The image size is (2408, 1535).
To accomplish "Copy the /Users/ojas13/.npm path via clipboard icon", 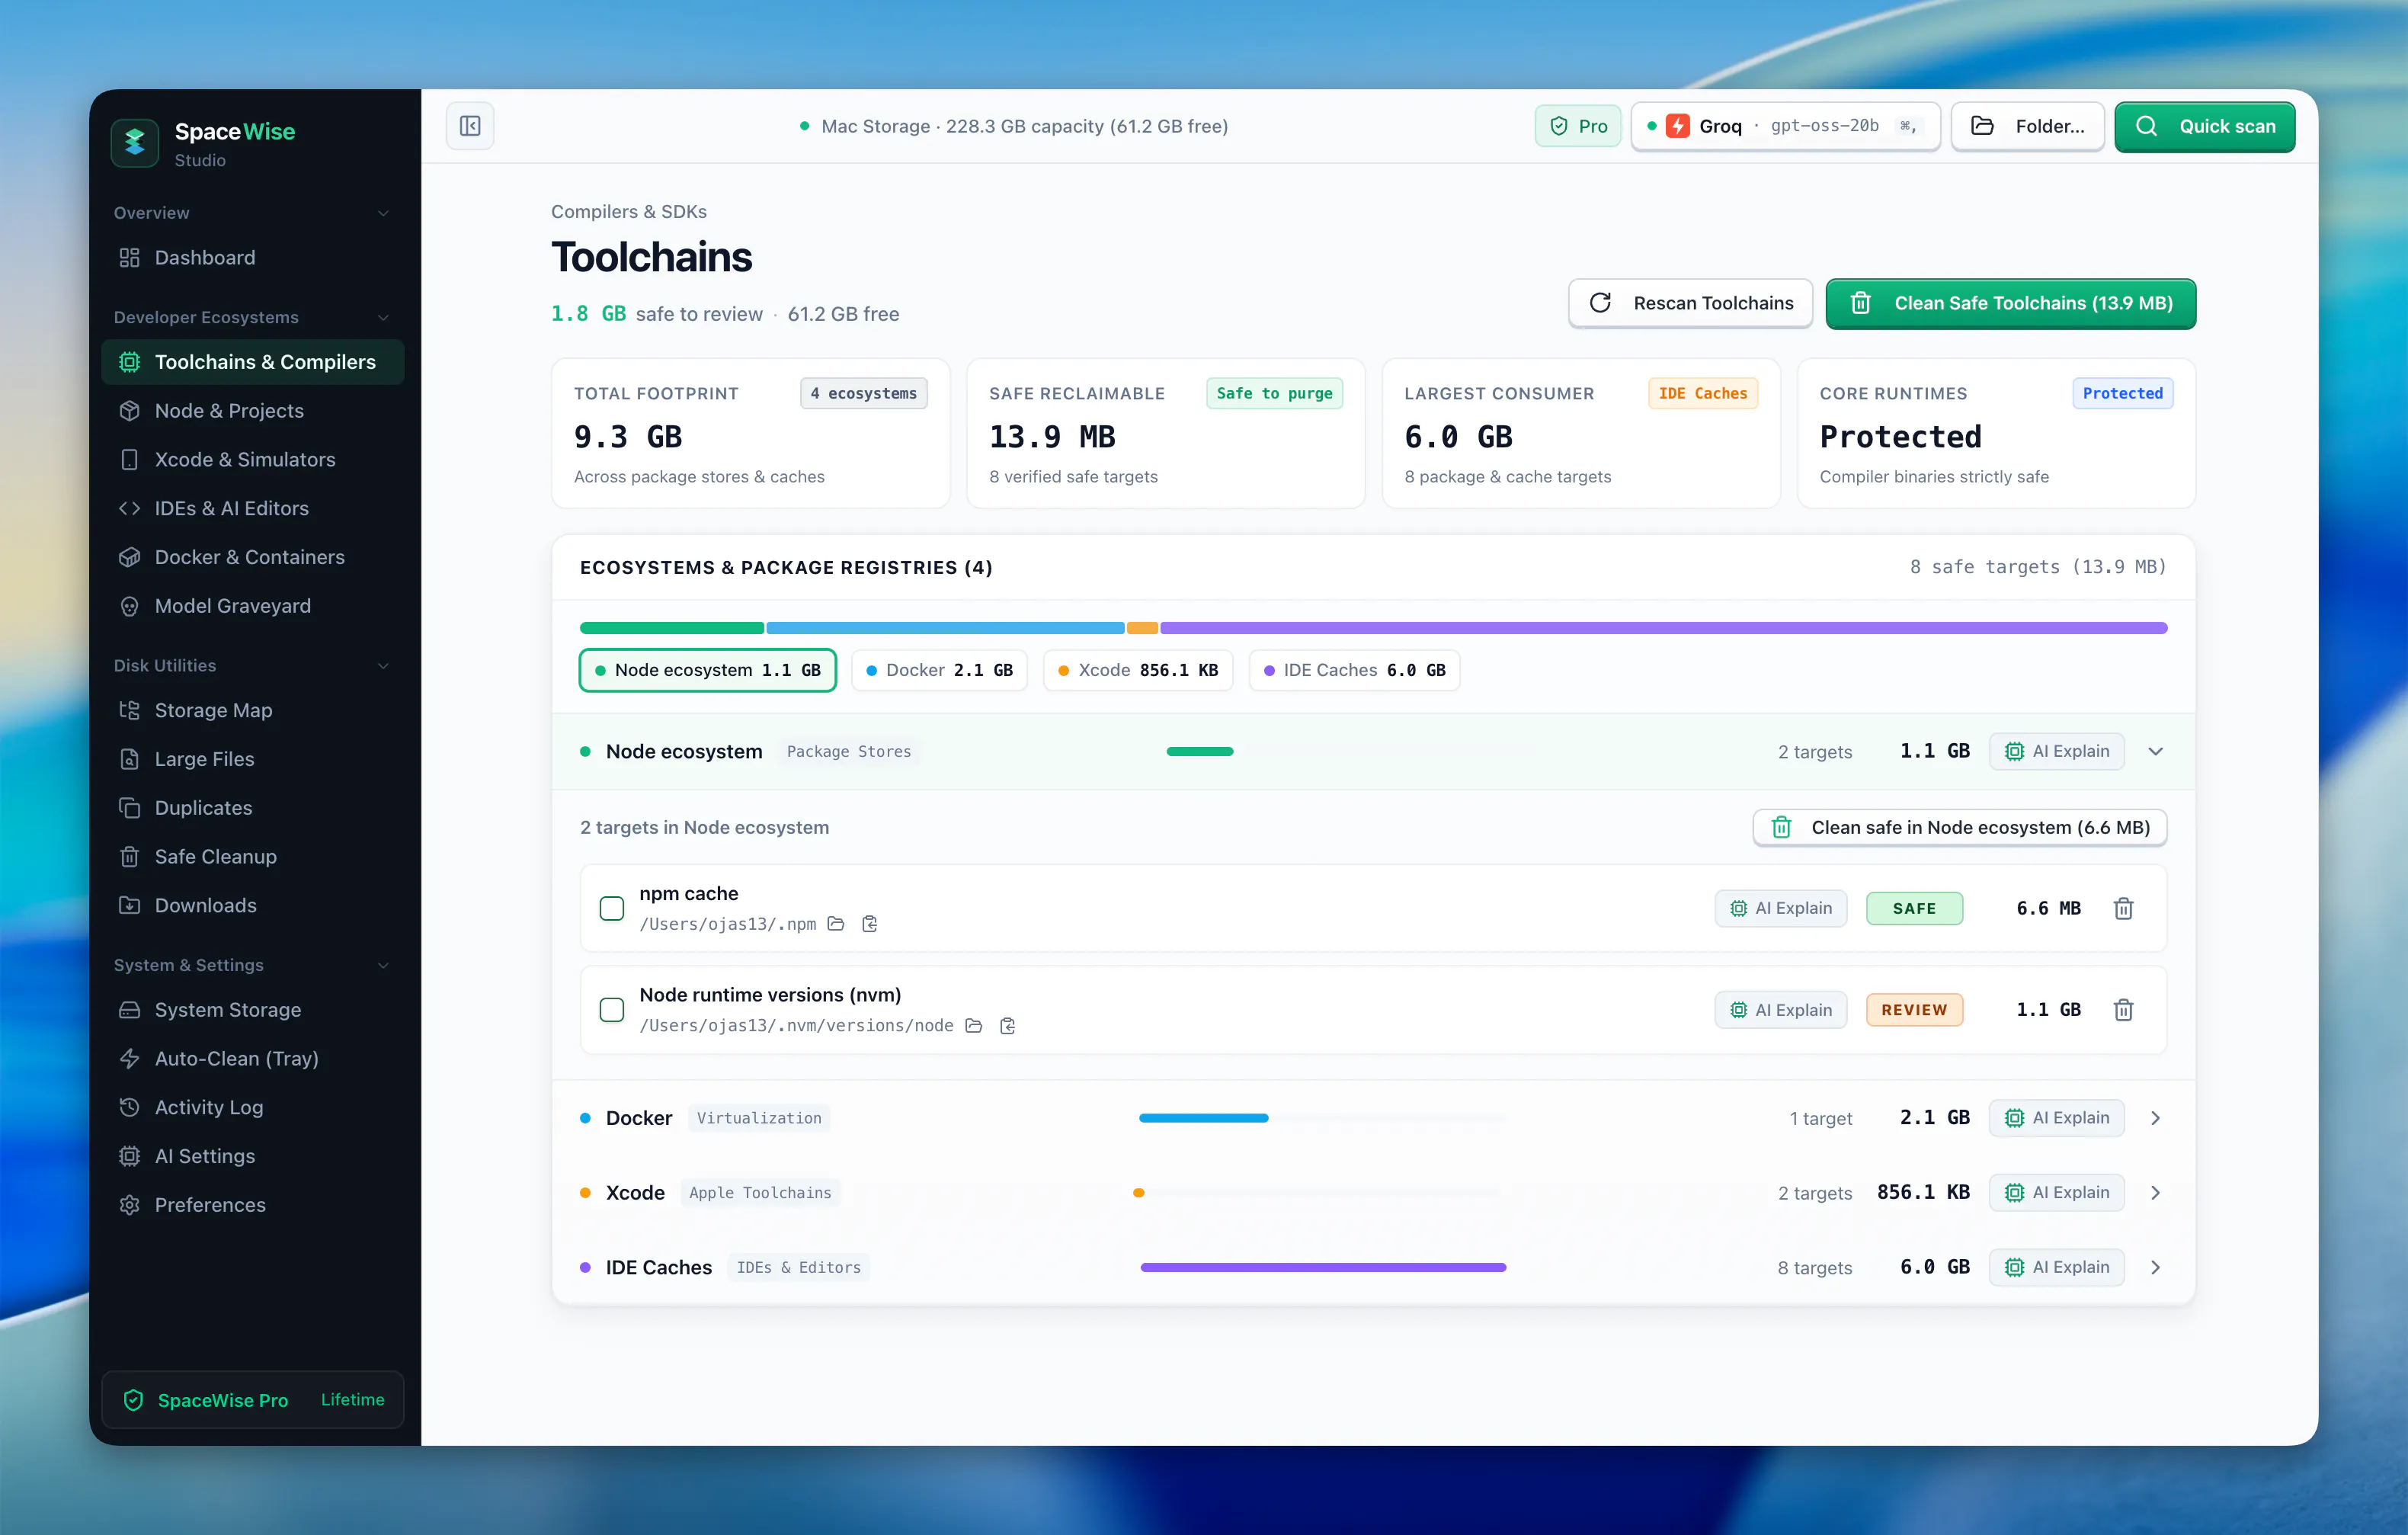I will coord(870,924).
